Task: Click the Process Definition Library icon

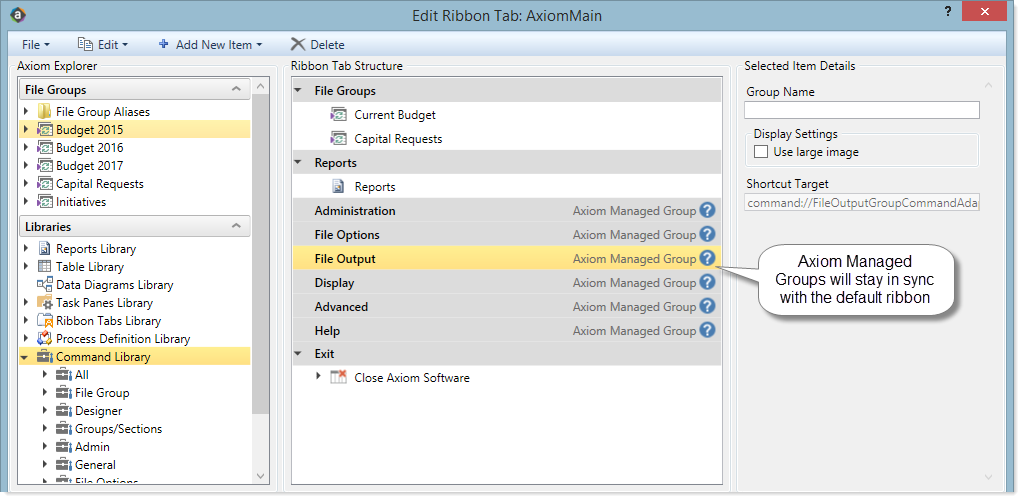Action: [45, 339]
